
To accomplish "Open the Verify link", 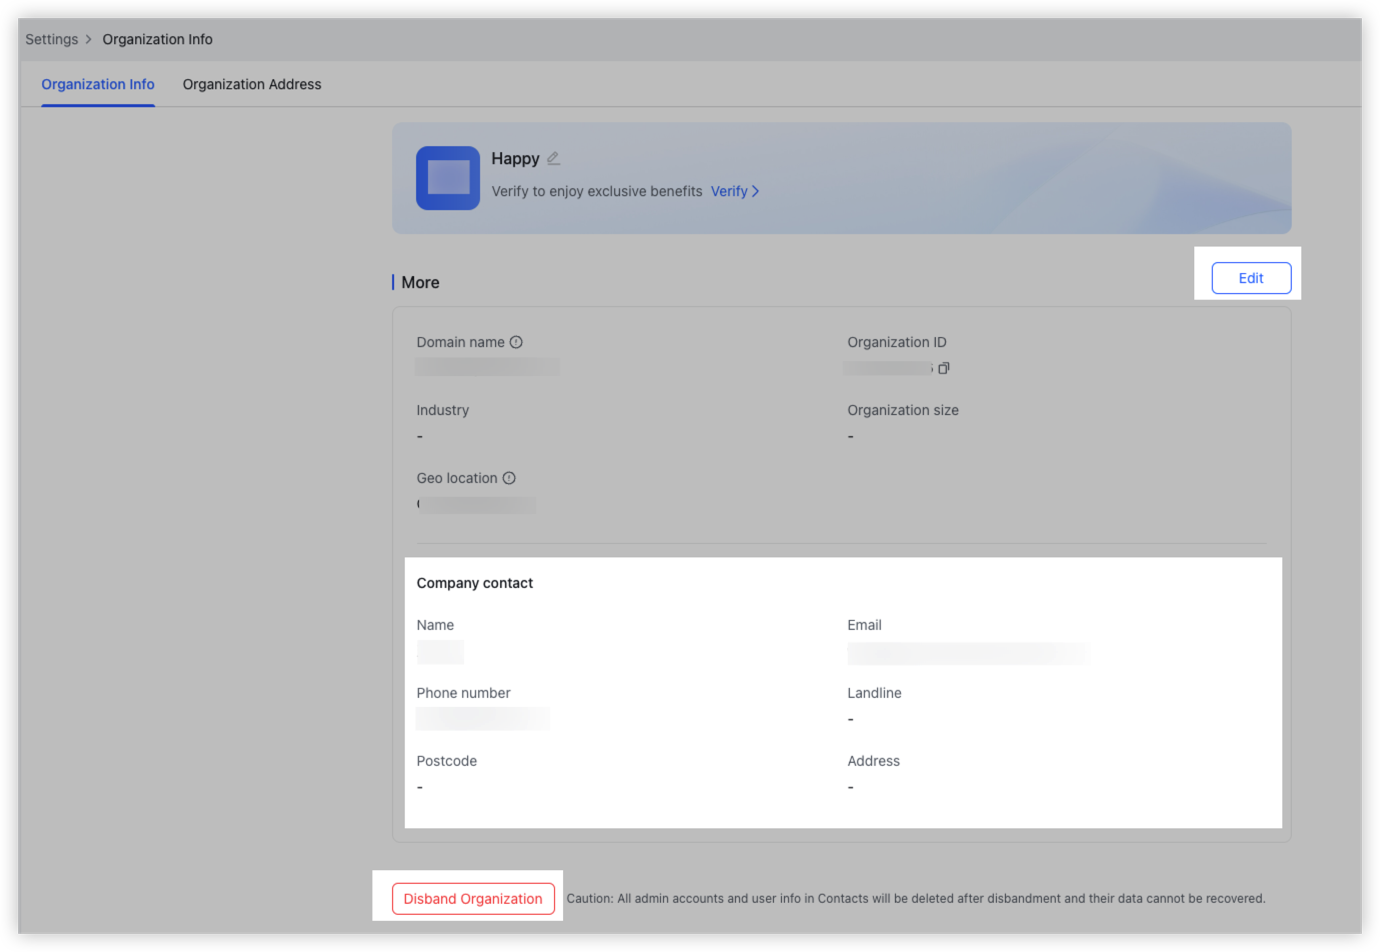I will click(x=735, y=191).
